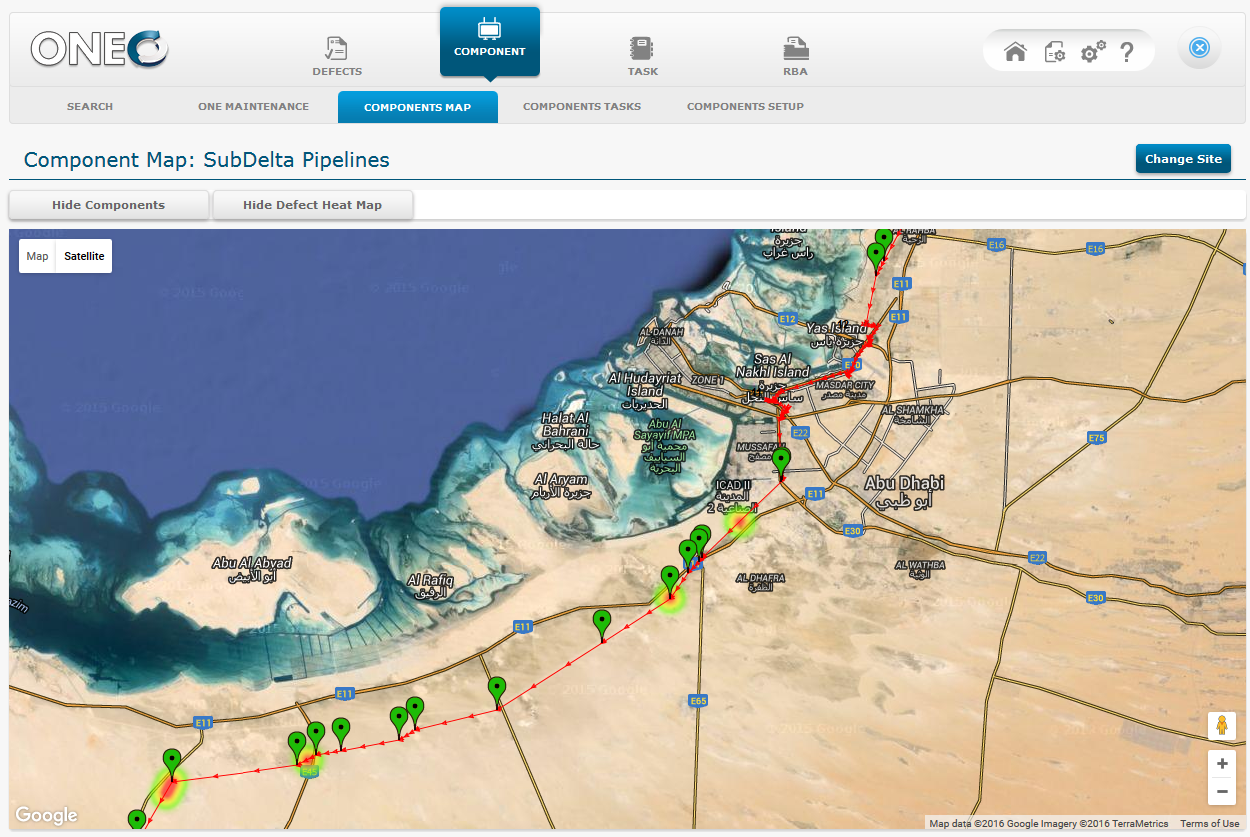Open the Task module icon
Image resolution: width=1250 pixels, height=837 pixels.
pos(642,48)
